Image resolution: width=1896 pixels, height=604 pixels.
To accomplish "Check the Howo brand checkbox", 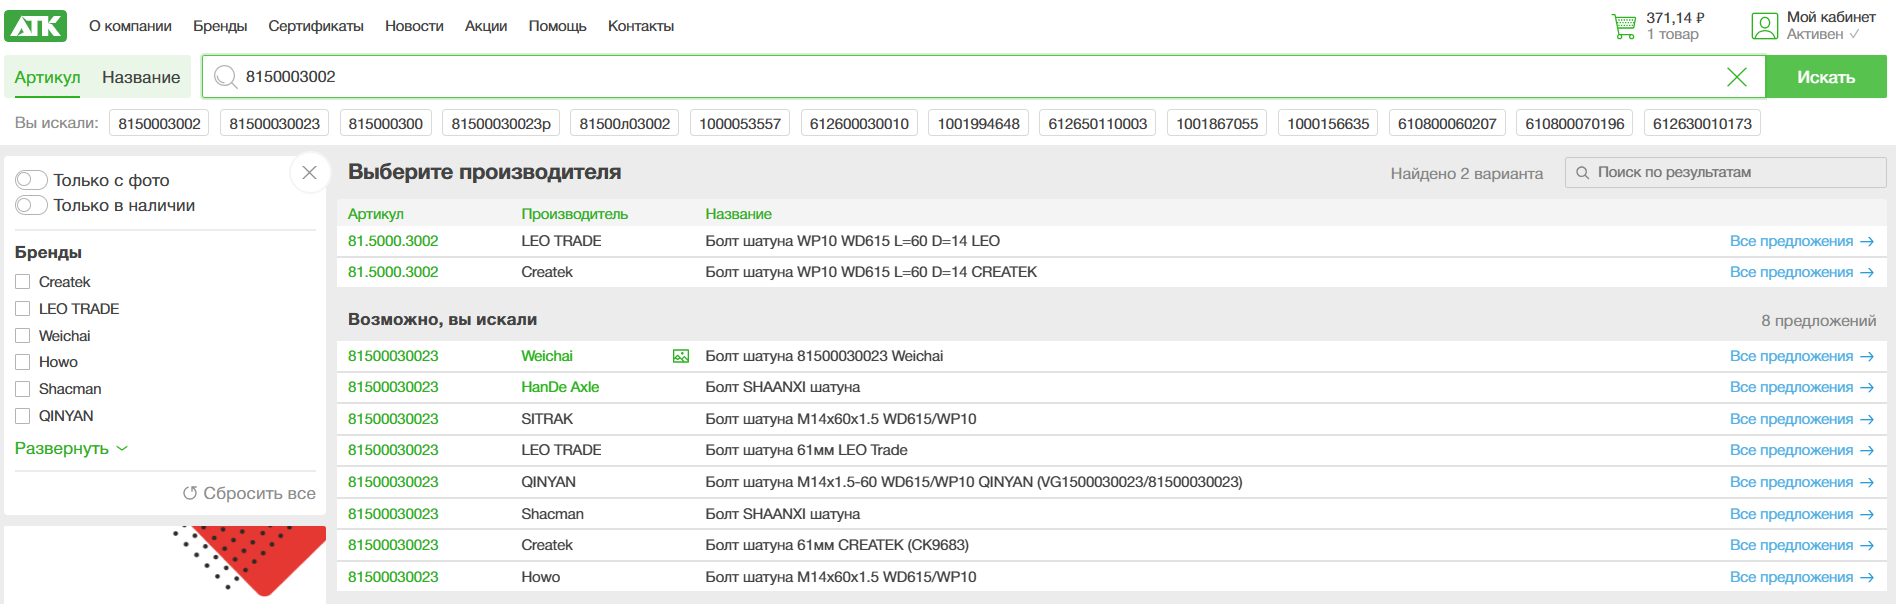I will pos(23,362).
